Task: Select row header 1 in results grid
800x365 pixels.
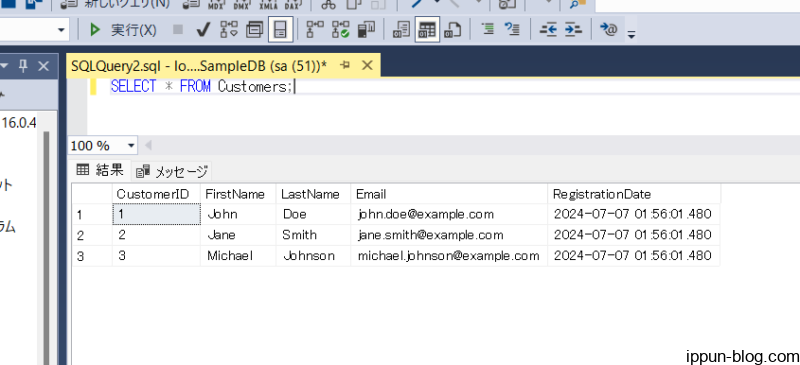Action: coord(92,214)
